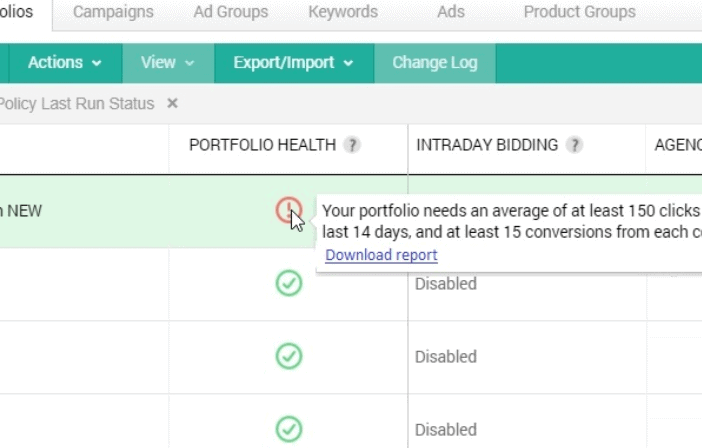Open the Change Log

(435, 63)
